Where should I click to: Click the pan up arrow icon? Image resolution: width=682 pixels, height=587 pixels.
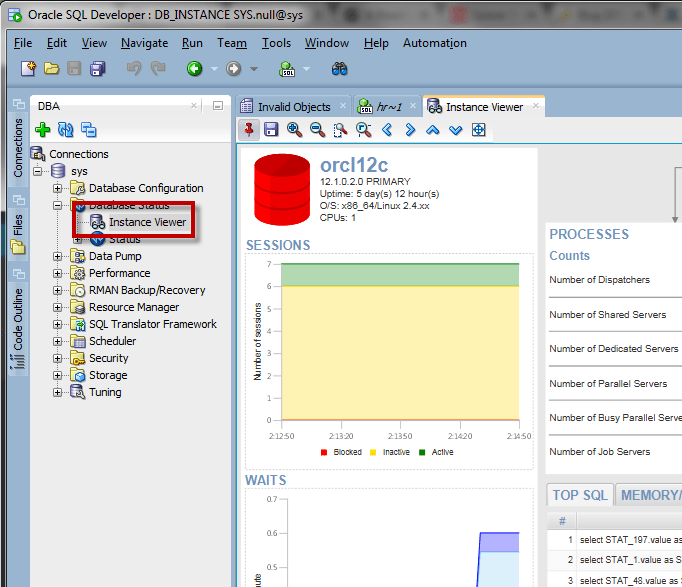433,130
